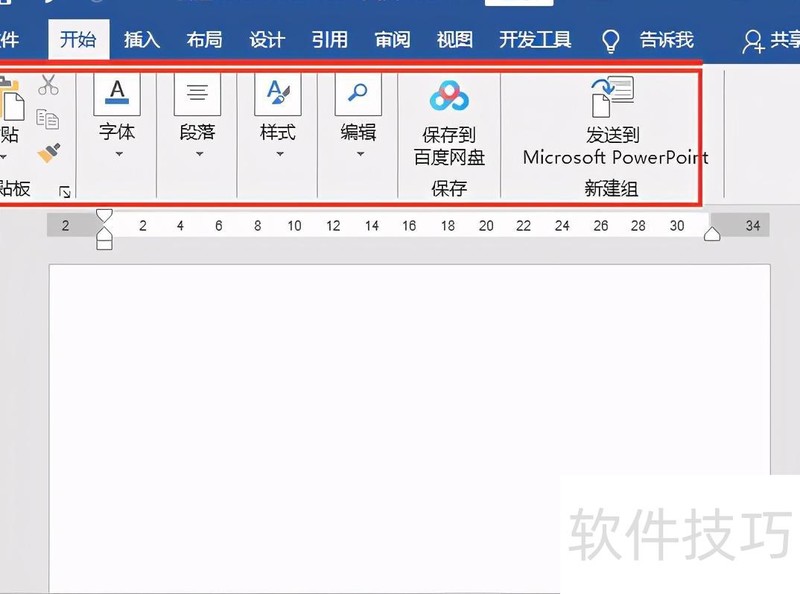The height and width of the screenshot is (594, 800).
Task: Go to the 开发工具 (Developer) tab
Action: coord(535,40)
